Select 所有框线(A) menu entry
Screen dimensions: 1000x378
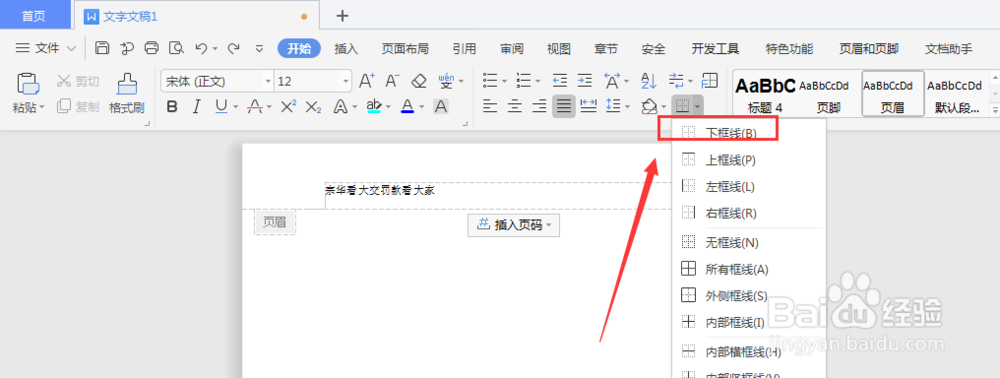point(749,270)
